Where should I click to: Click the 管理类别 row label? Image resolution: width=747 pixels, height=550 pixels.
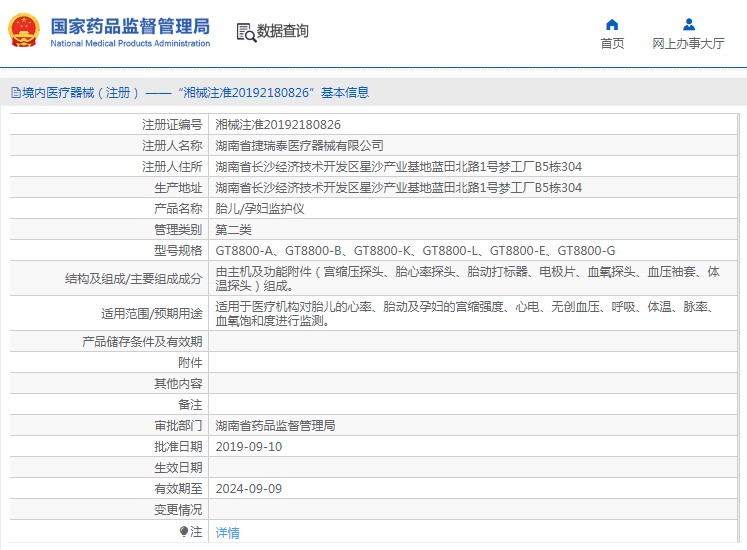178,230
